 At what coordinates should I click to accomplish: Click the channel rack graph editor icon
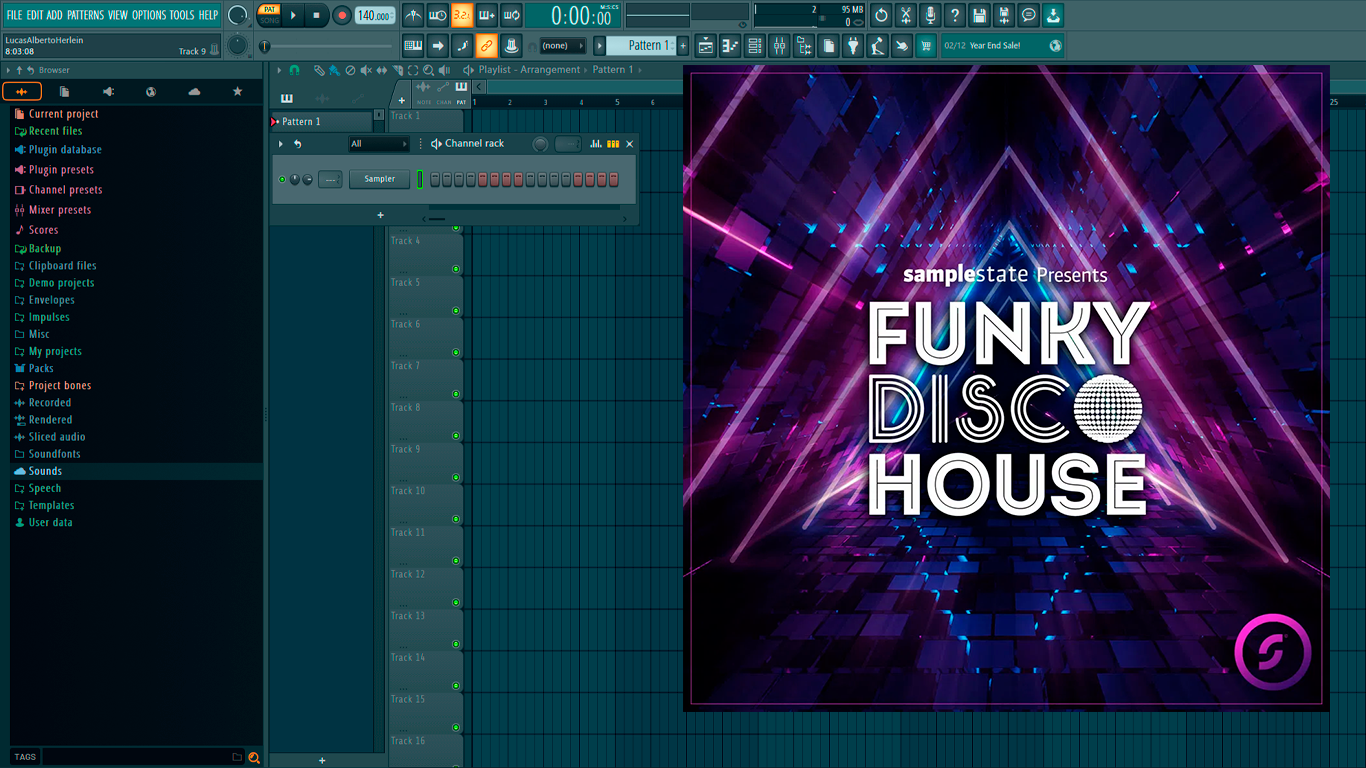596,144
